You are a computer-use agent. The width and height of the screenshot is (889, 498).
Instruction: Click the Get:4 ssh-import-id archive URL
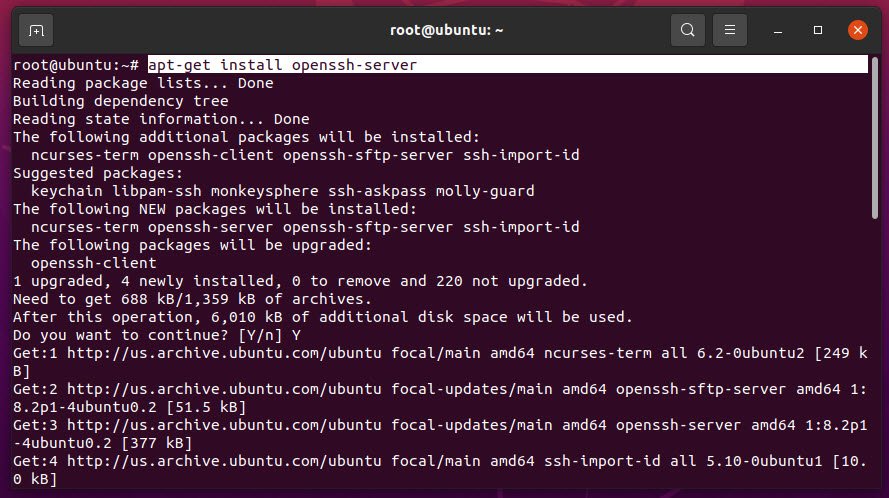[224, 461]
